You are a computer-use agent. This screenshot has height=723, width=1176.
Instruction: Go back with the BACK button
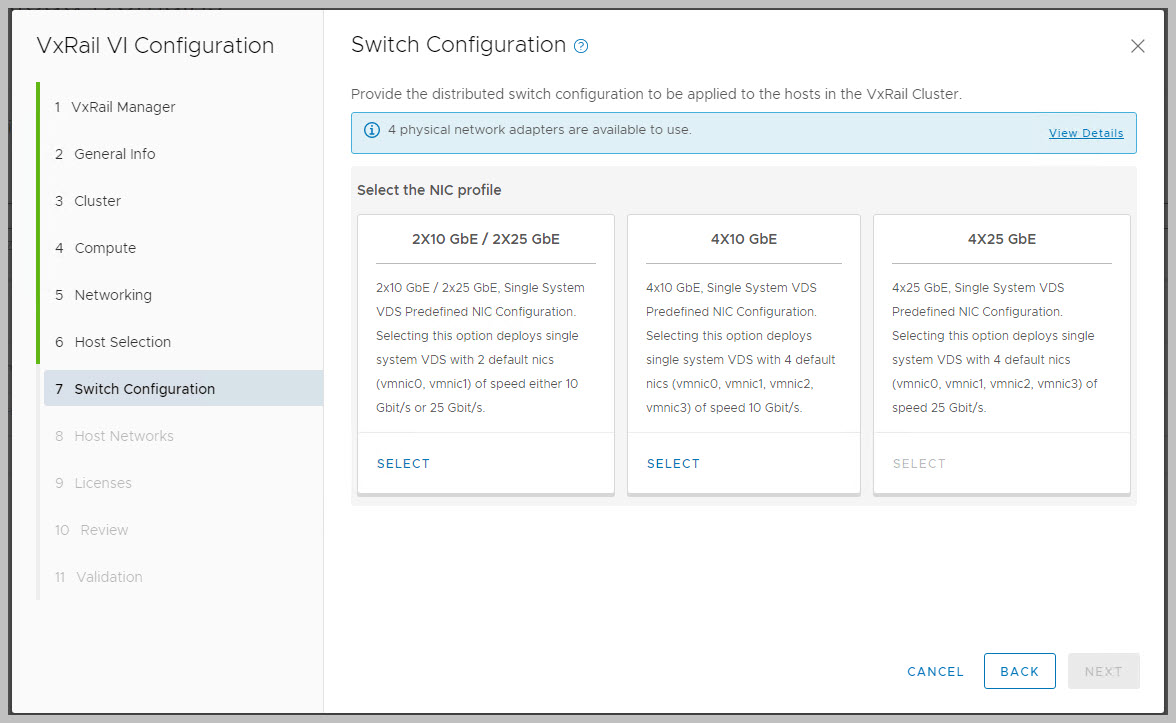(1019, 672)
